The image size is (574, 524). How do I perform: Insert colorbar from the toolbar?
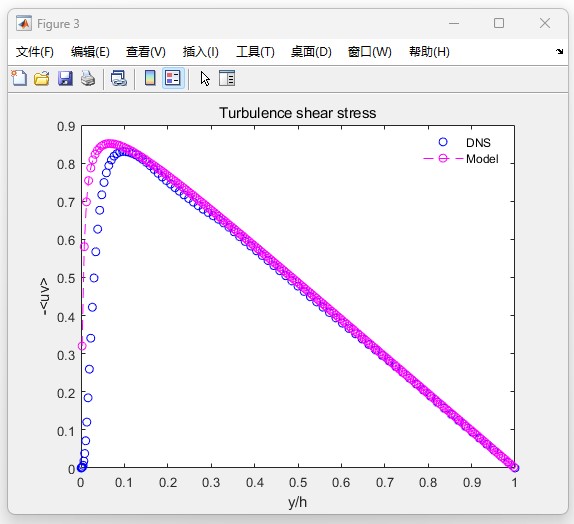pos(150,78)
